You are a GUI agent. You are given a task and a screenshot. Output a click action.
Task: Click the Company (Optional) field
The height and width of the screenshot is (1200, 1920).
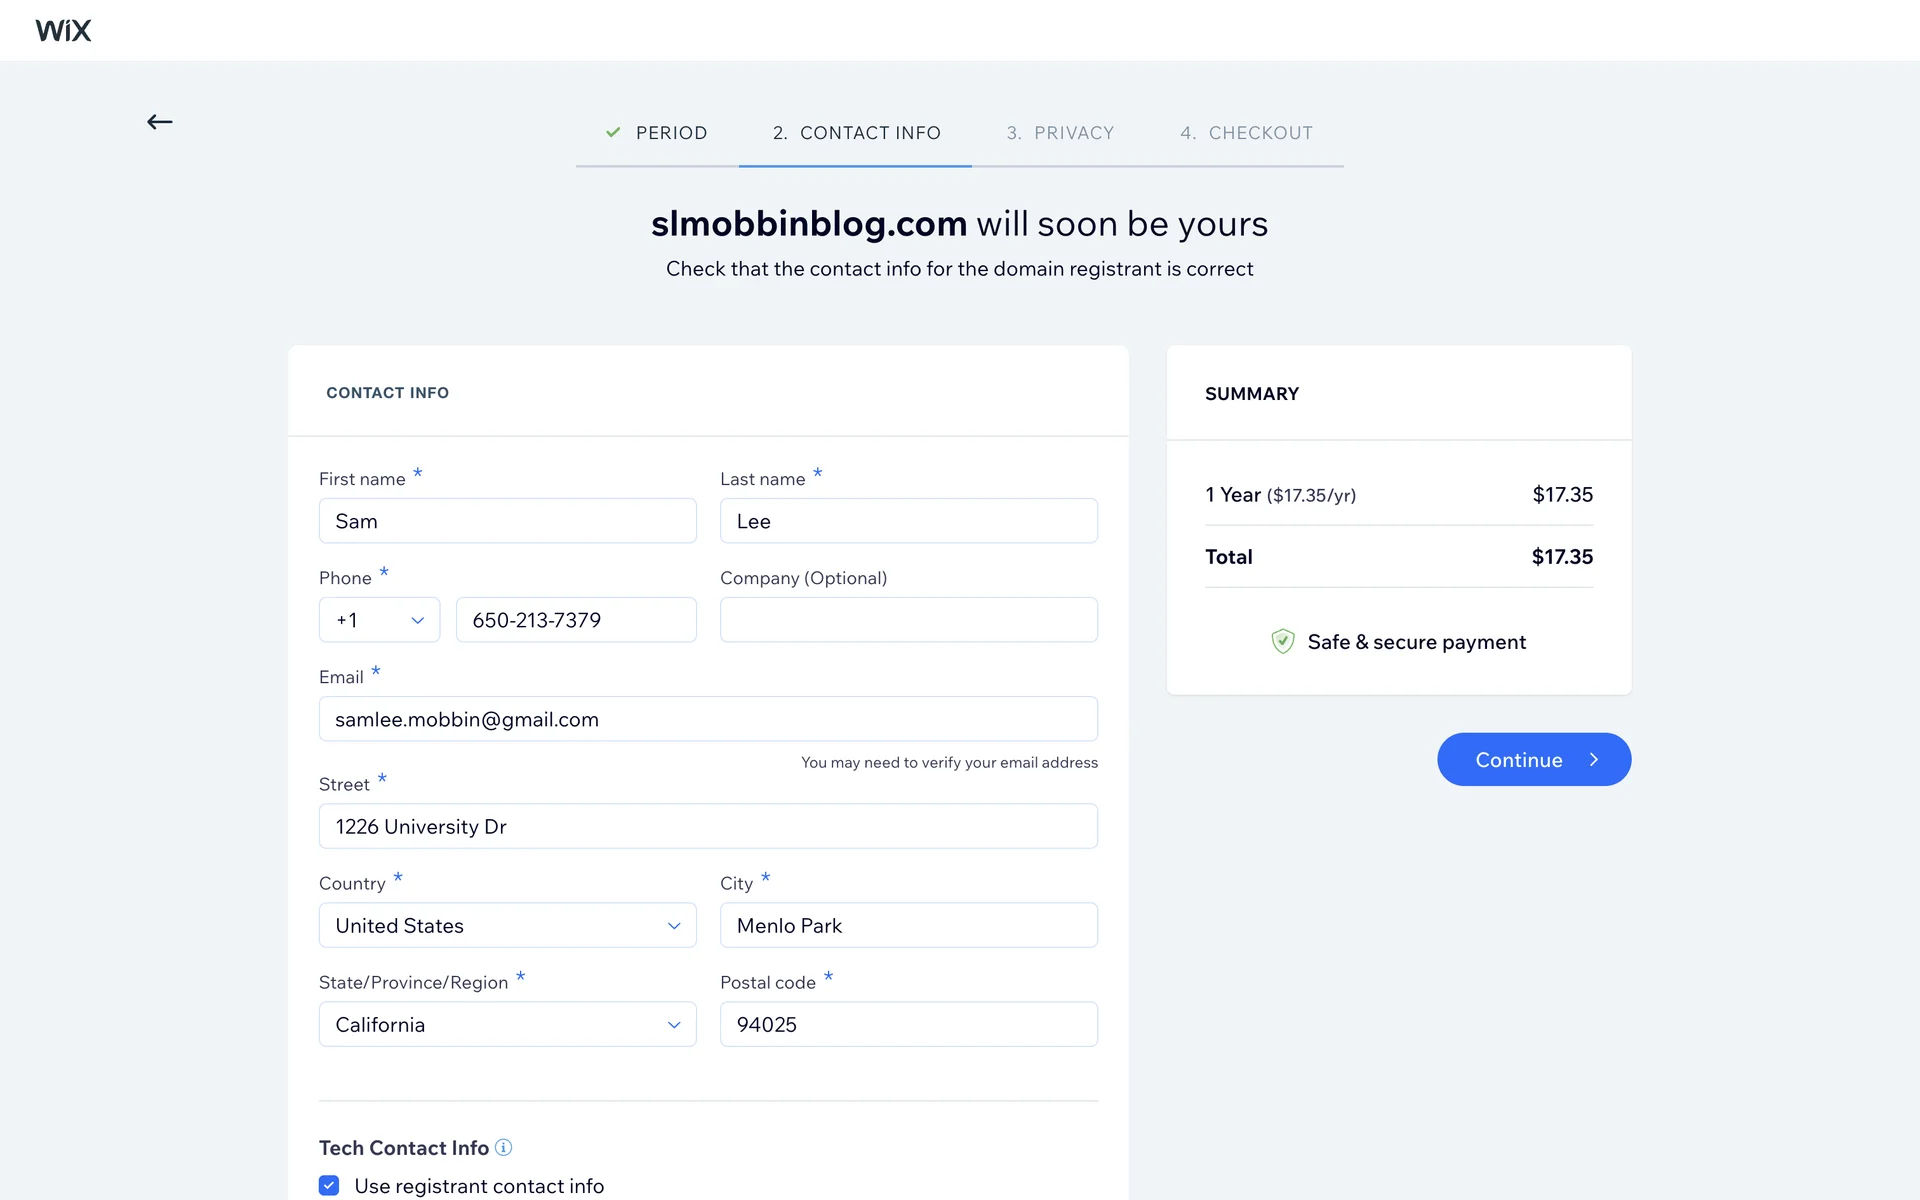pyautogui.click(x=908, y=620)
